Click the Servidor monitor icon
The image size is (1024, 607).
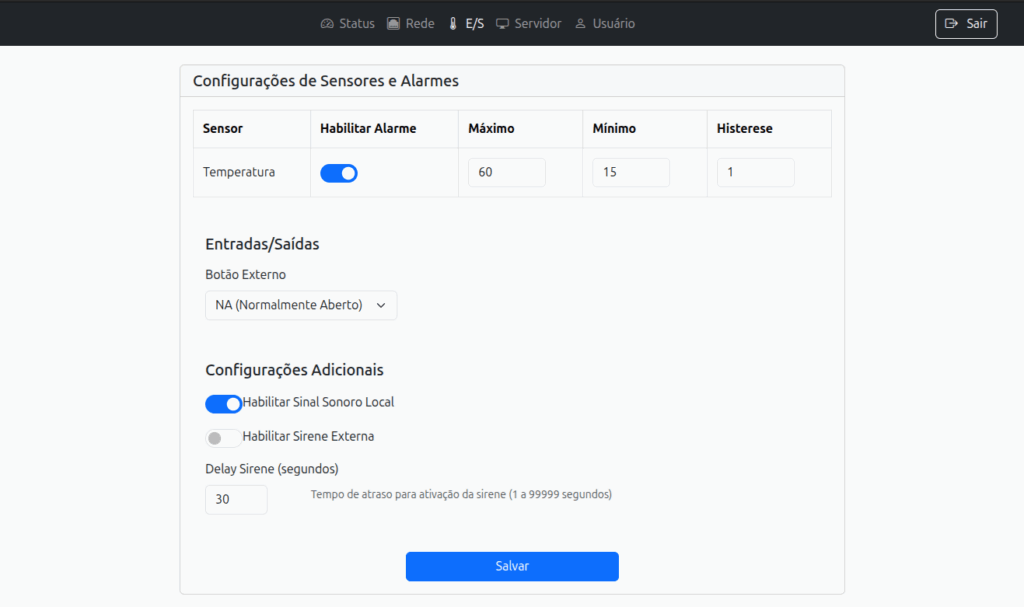pos(502,24)
